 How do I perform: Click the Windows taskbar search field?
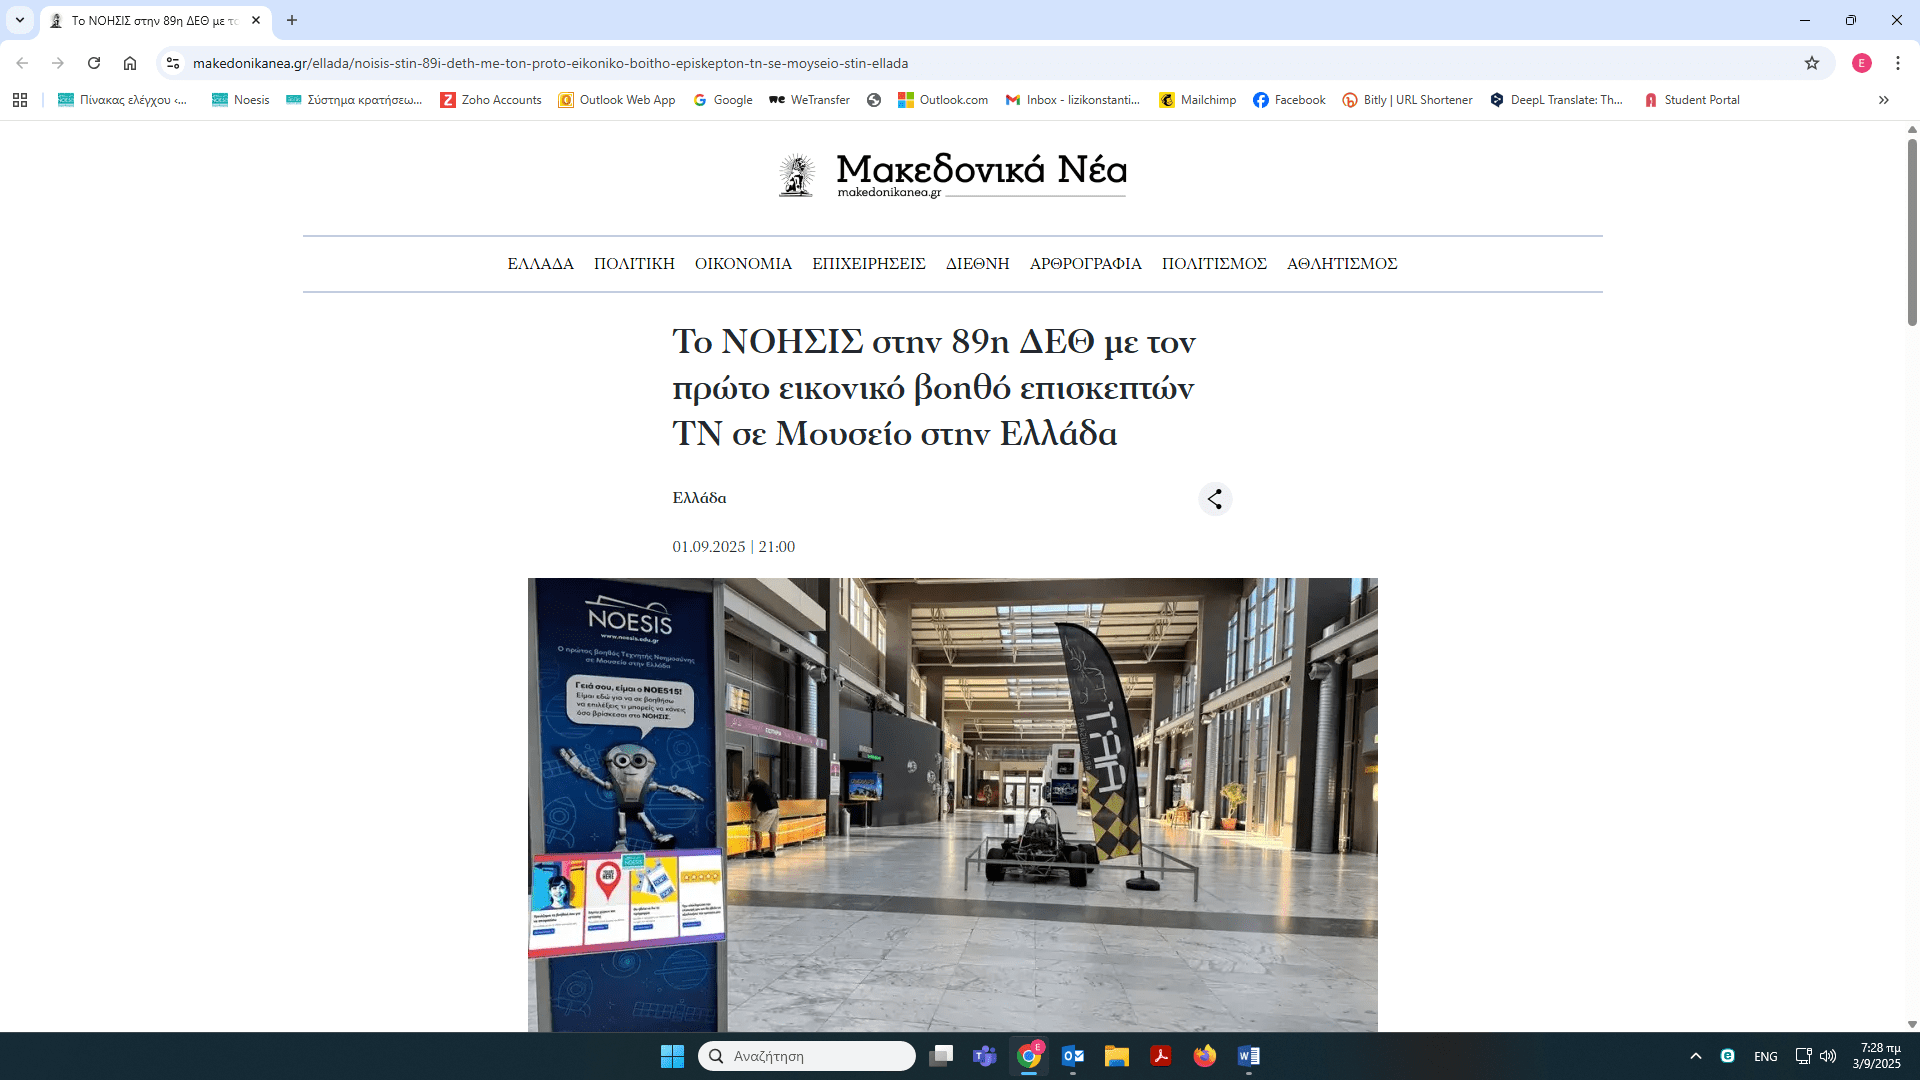[x=807, y=1056]
